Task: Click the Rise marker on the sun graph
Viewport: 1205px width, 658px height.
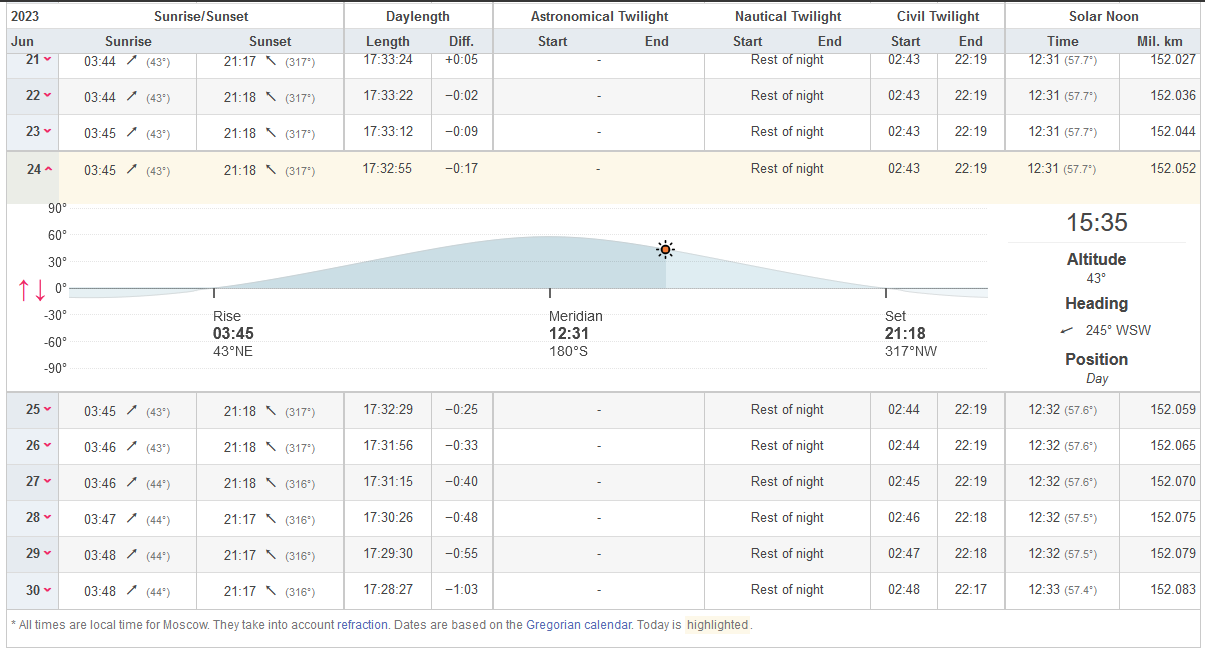Action: click(x=214, y=293)
